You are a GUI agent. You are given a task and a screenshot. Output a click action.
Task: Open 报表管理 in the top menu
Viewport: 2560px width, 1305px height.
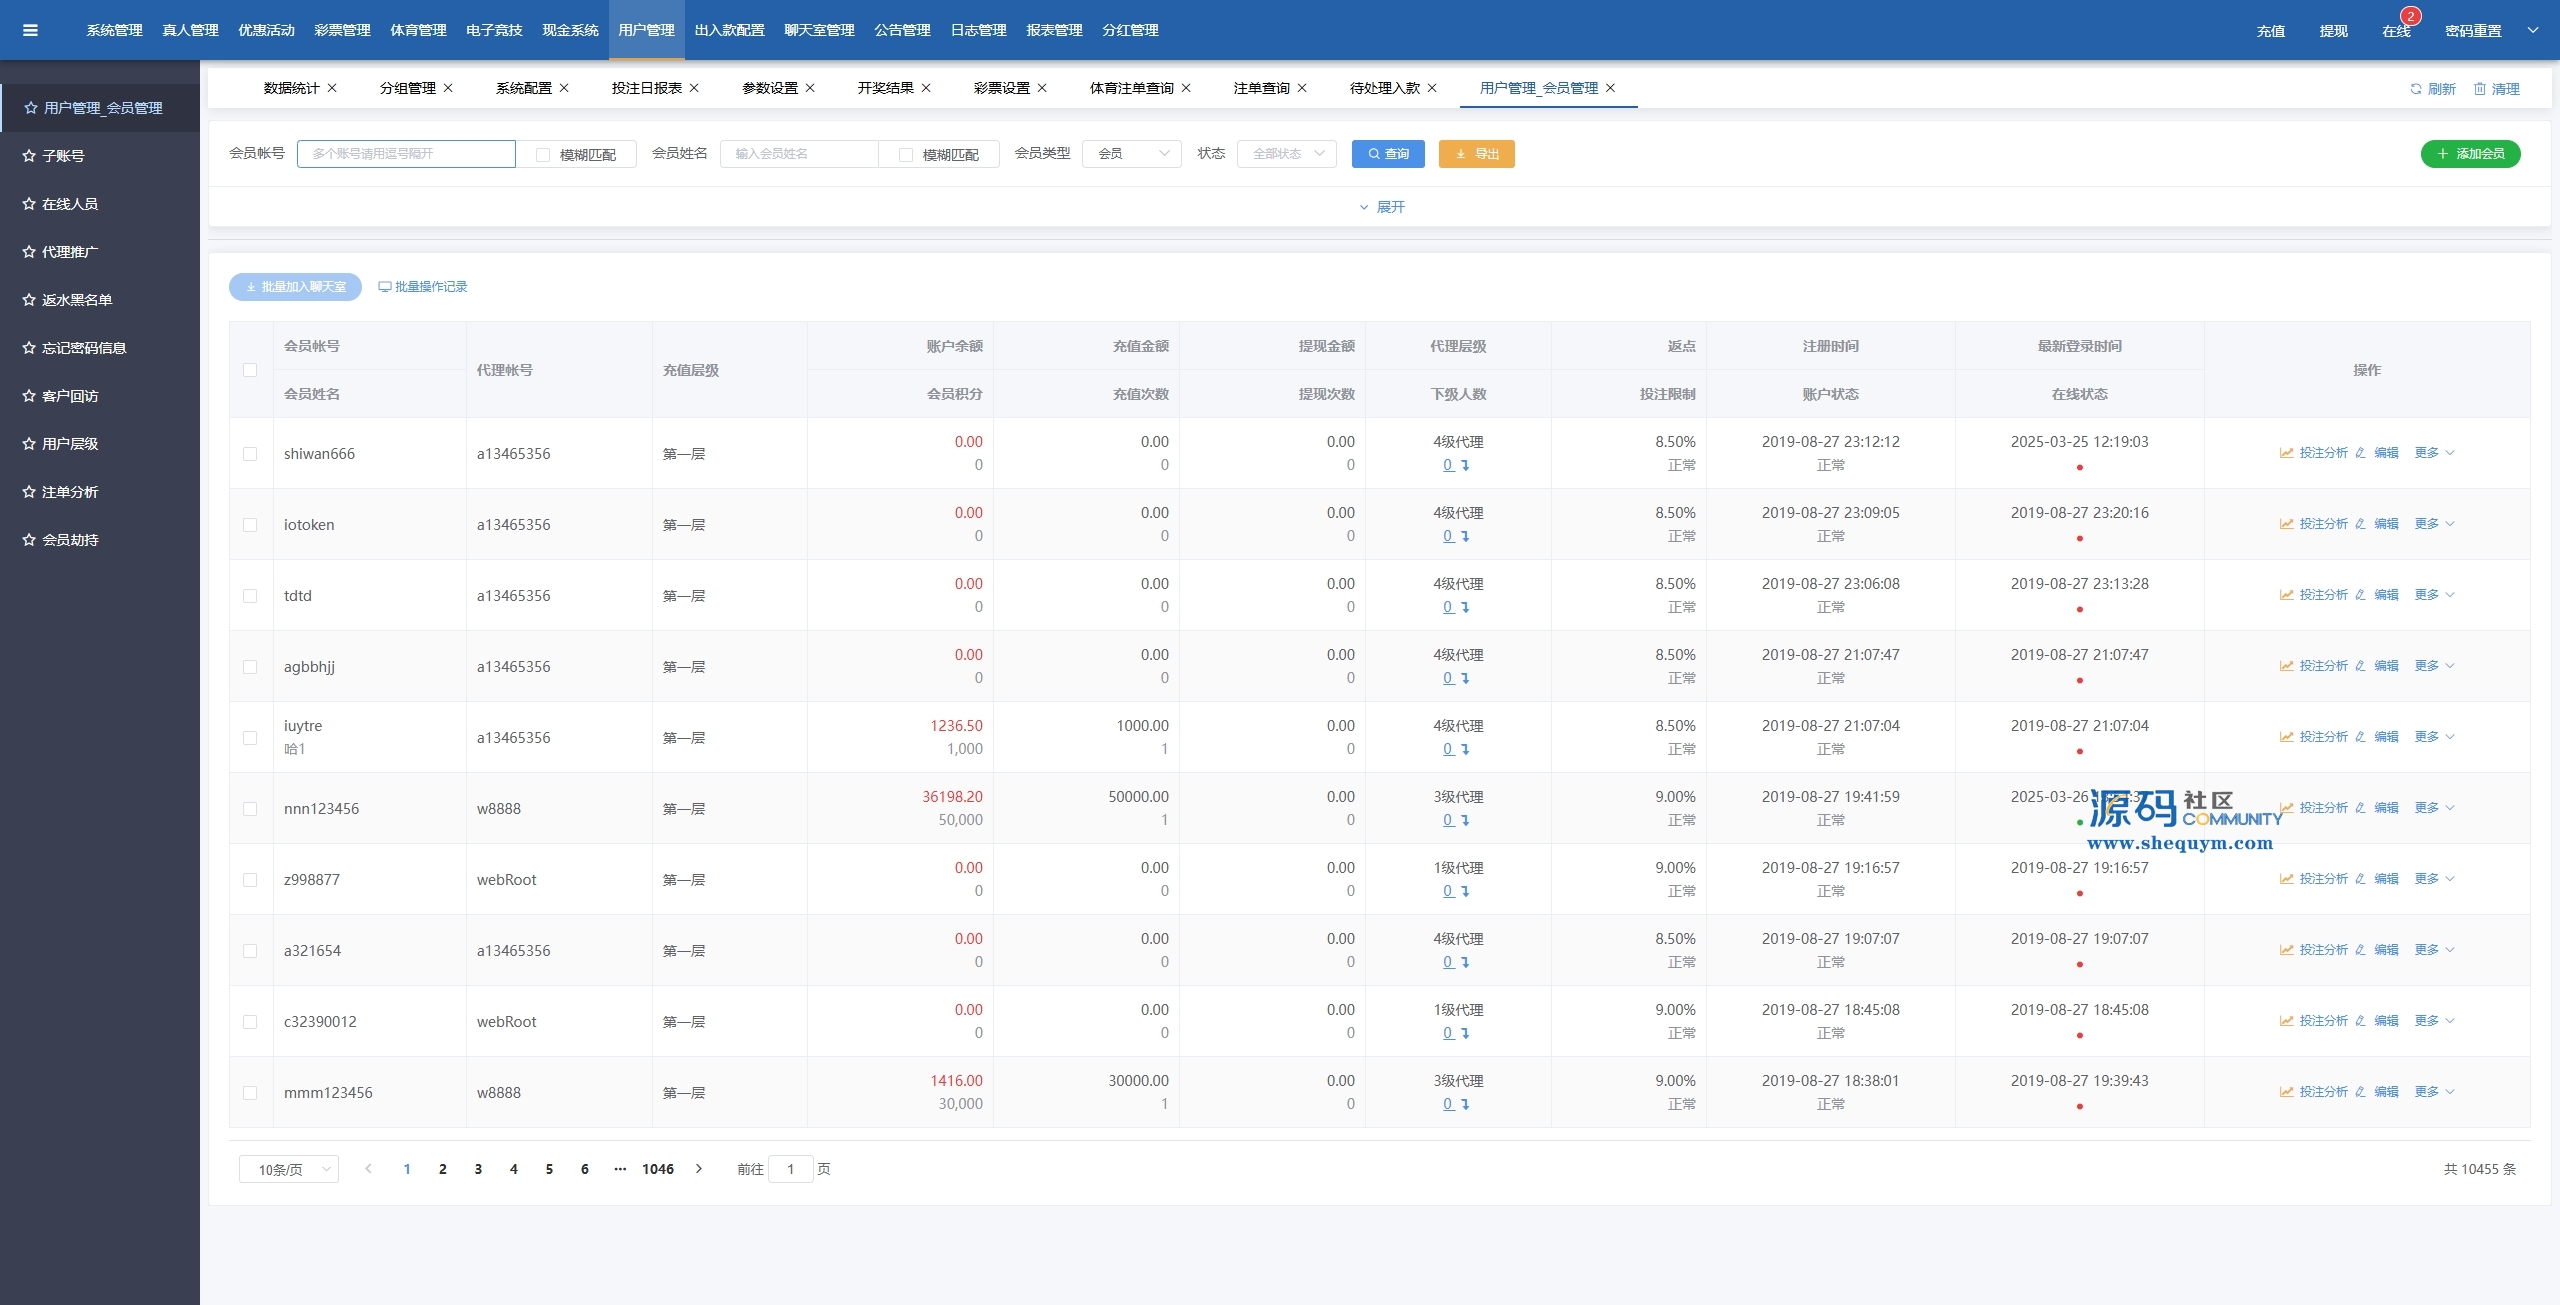coord(1054,30)
